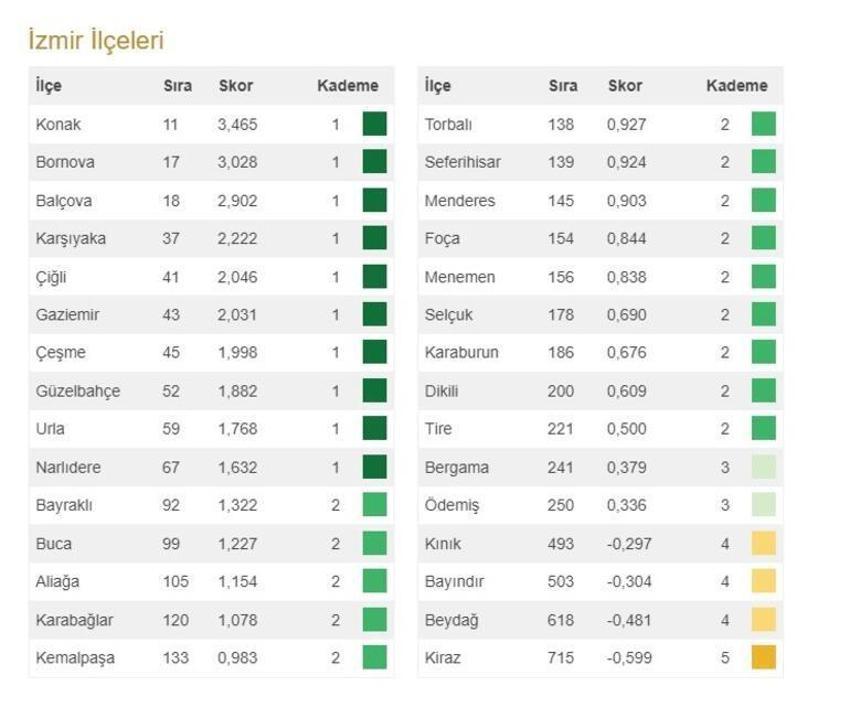850x718 pixels.
Task: Click Beydağ's yellow Kademe swatch
Action: (x=764, y=619)
